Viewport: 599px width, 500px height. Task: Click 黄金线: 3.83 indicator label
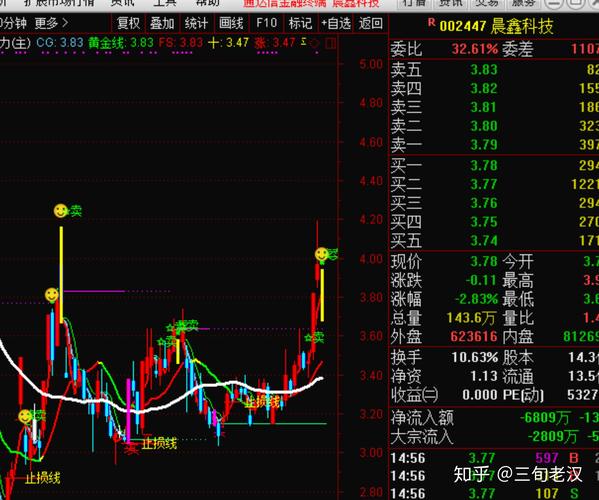tap(121, 42)
